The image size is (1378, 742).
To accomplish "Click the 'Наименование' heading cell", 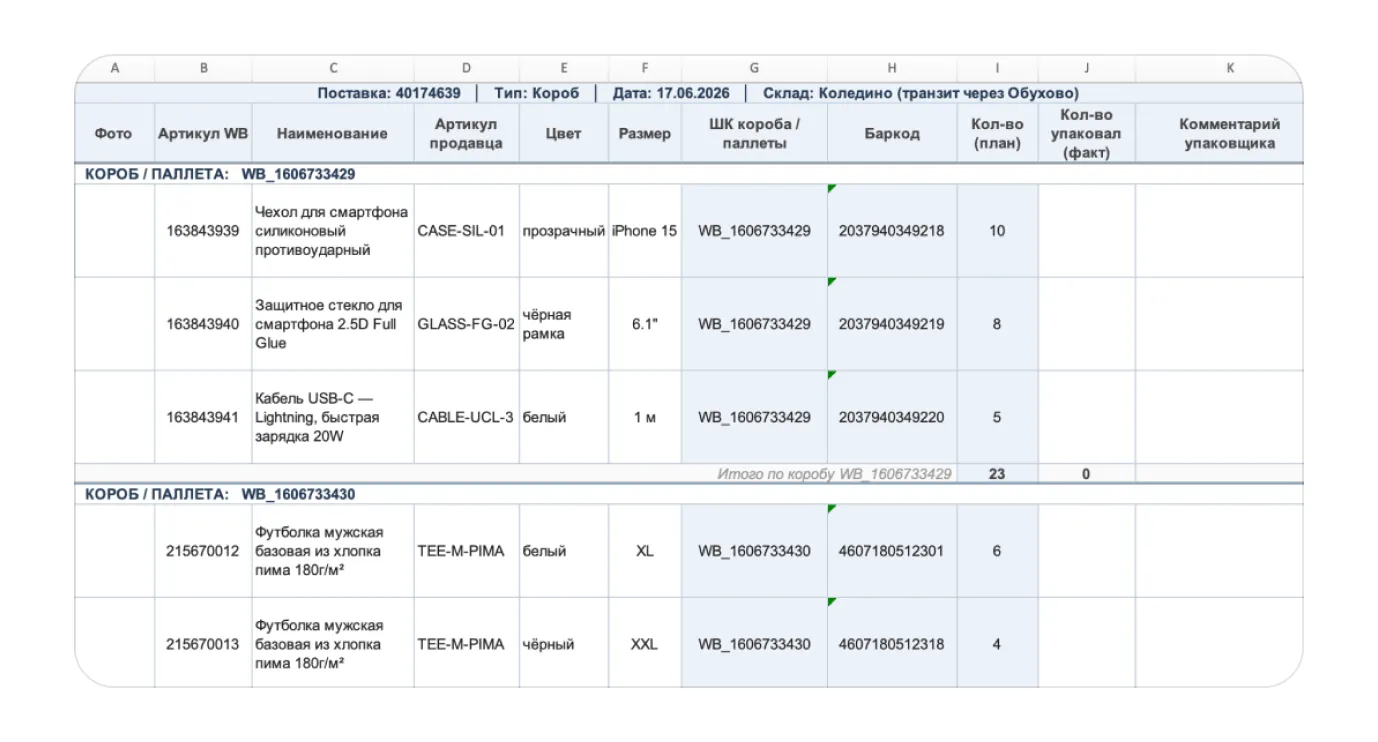I will [x=333, y=133].
